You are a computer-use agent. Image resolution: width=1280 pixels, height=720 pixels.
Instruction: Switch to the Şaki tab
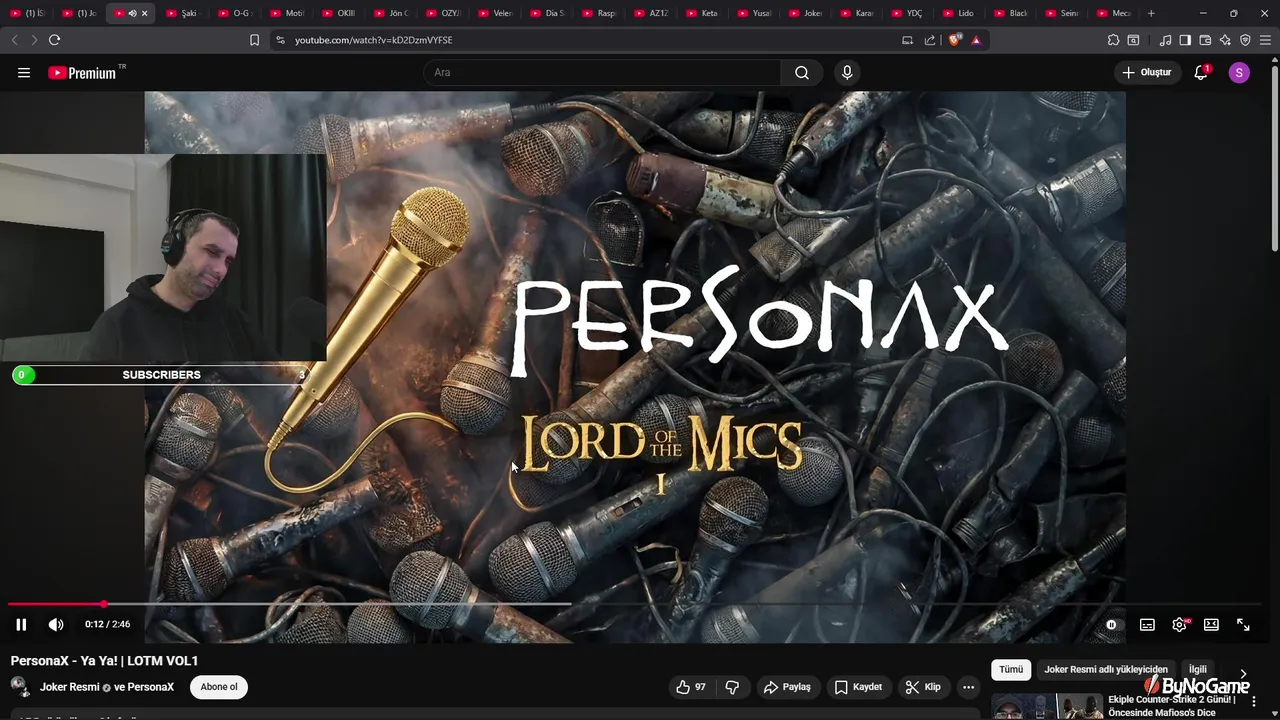coord(182,13)
